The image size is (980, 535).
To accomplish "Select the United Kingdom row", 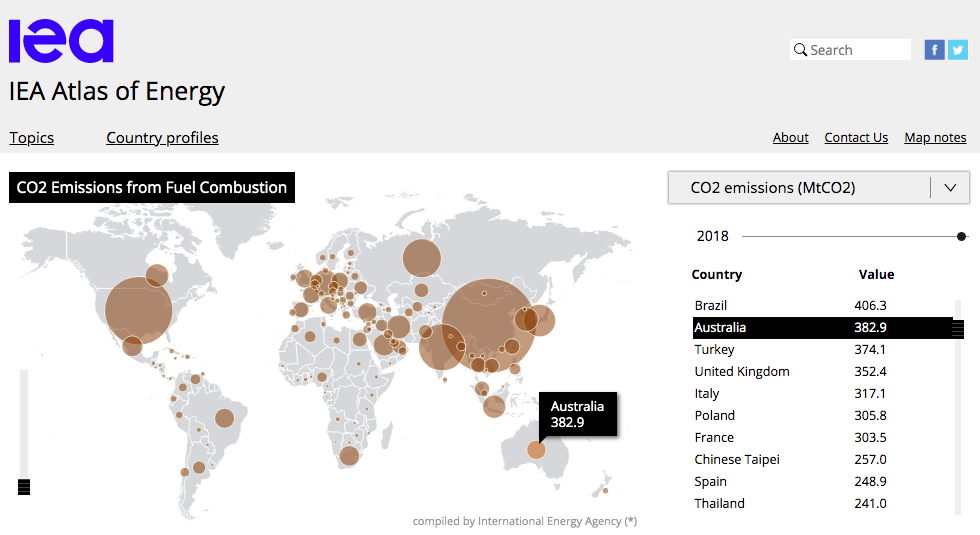I will (822, 371).
